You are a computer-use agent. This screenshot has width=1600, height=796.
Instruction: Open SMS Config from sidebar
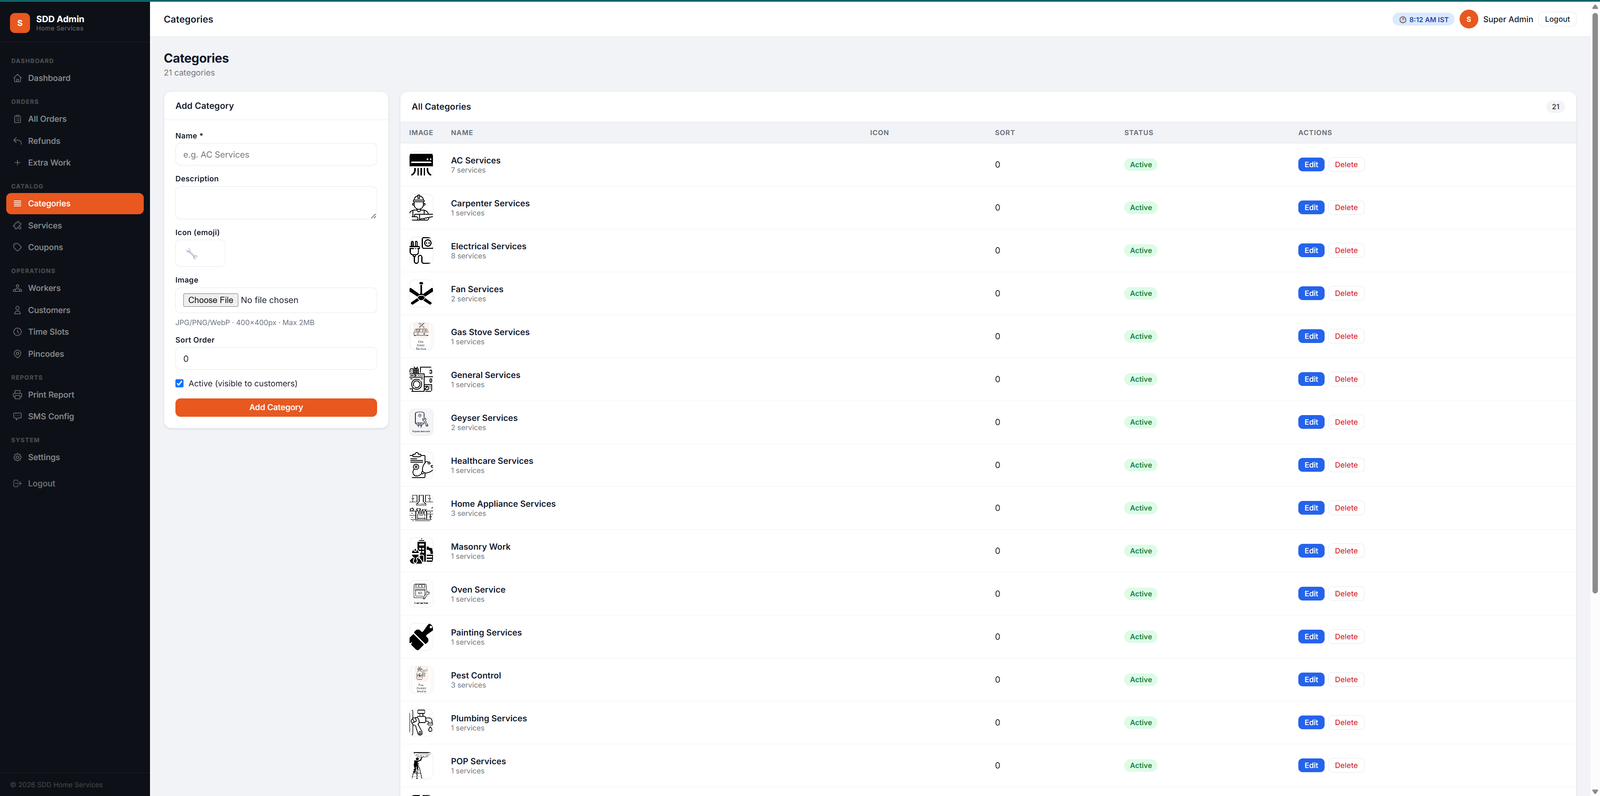pos(75,417)
